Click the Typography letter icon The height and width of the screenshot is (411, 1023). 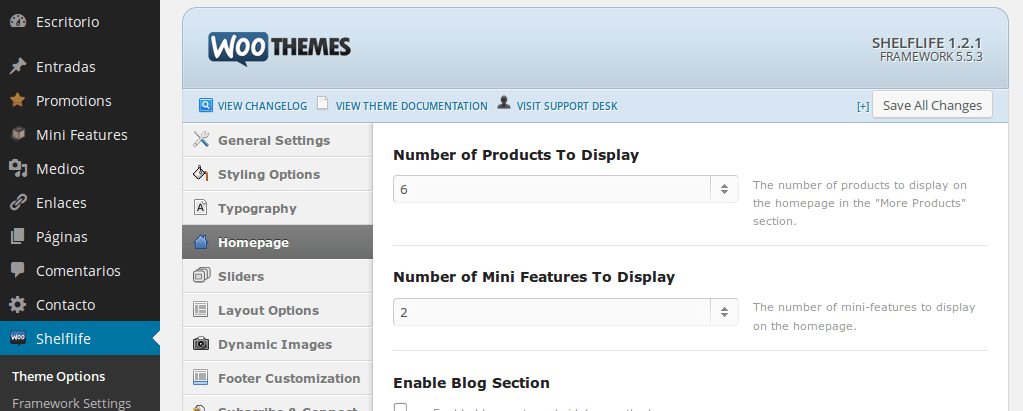pyautogui.click(x=201, y=207)
